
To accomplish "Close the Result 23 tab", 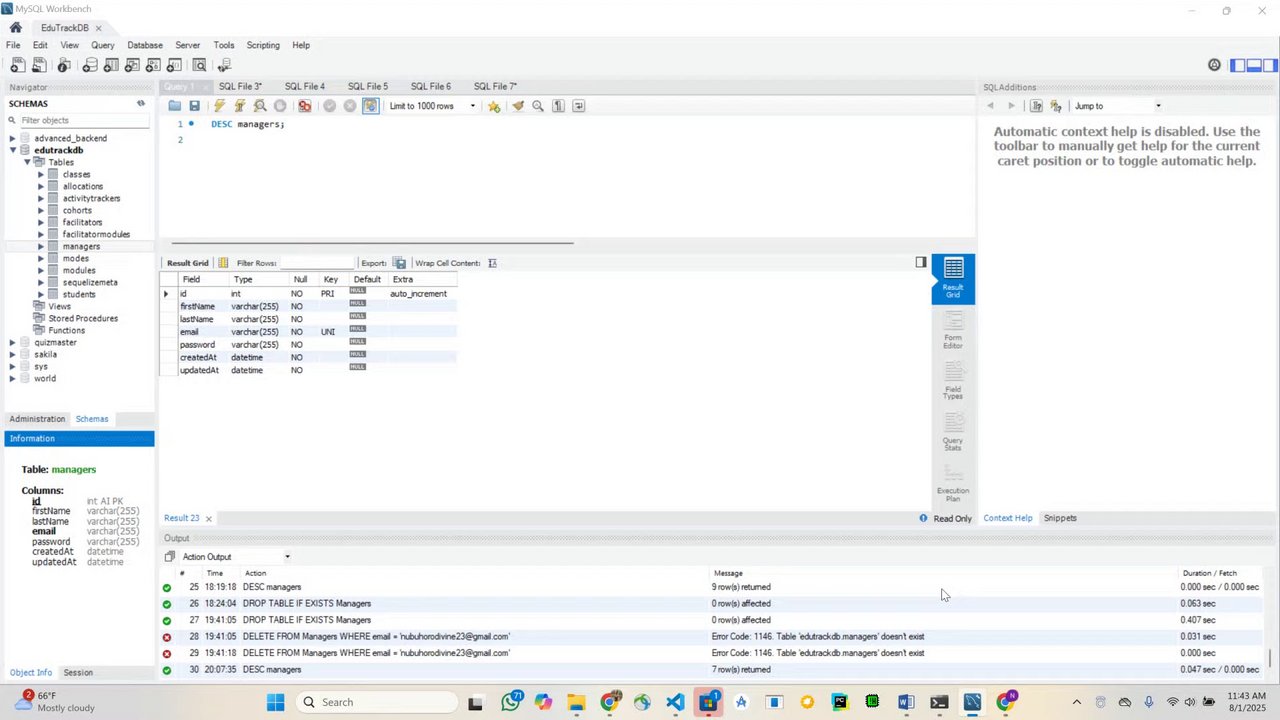I will tap(209, 518).
